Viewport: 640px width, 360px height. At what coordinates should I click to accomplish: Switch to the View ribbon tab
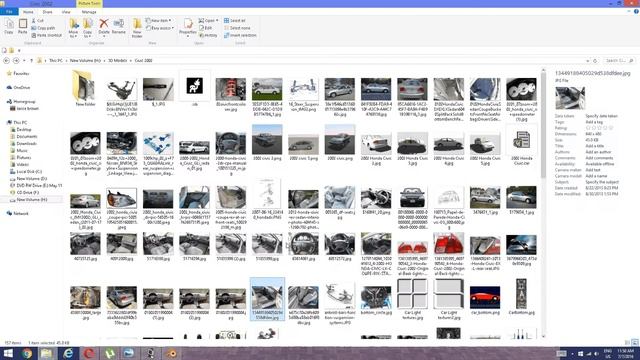click(x=66, y=12)
